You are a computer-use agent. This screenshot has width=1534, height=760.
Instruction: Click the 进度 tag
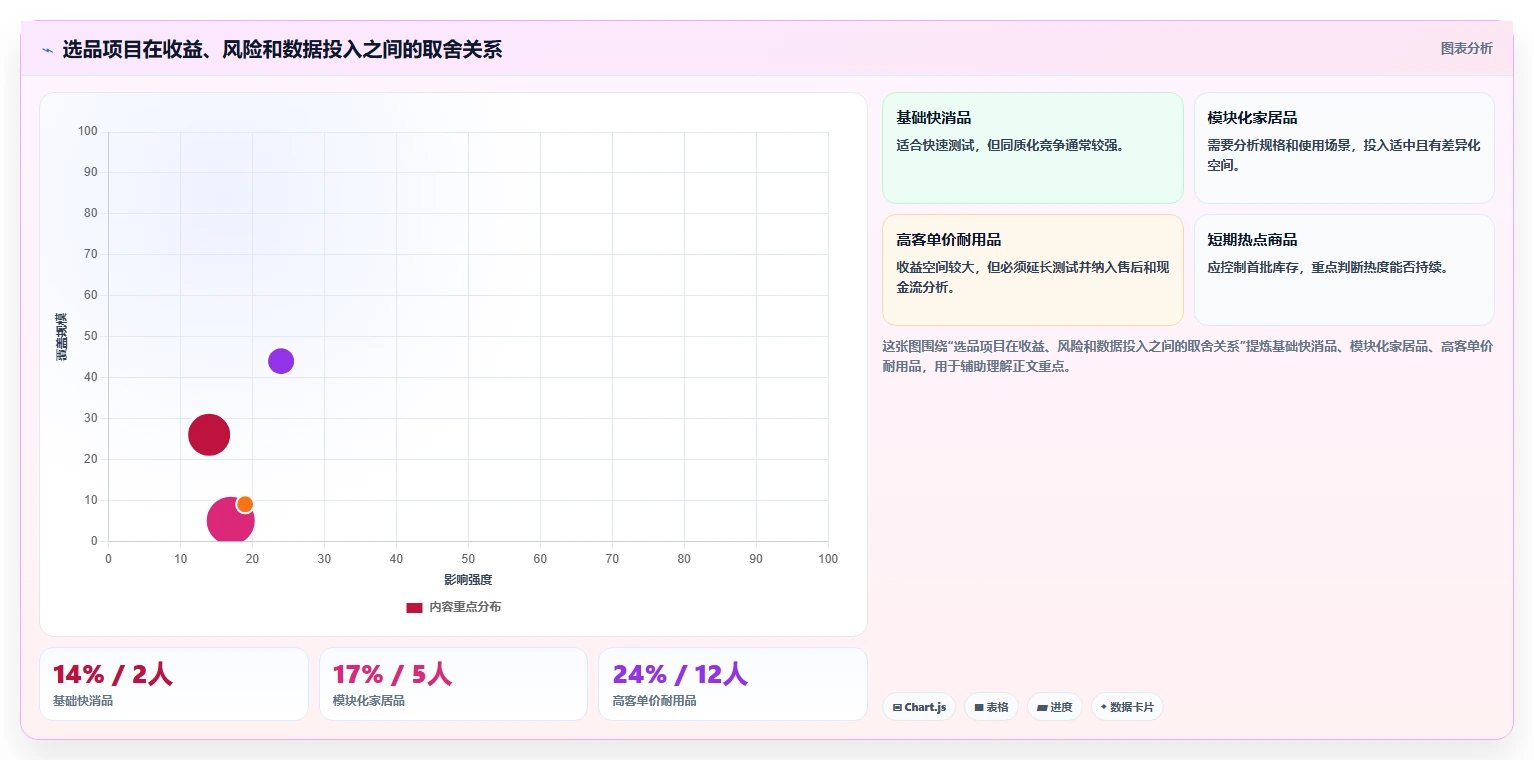1055,707
